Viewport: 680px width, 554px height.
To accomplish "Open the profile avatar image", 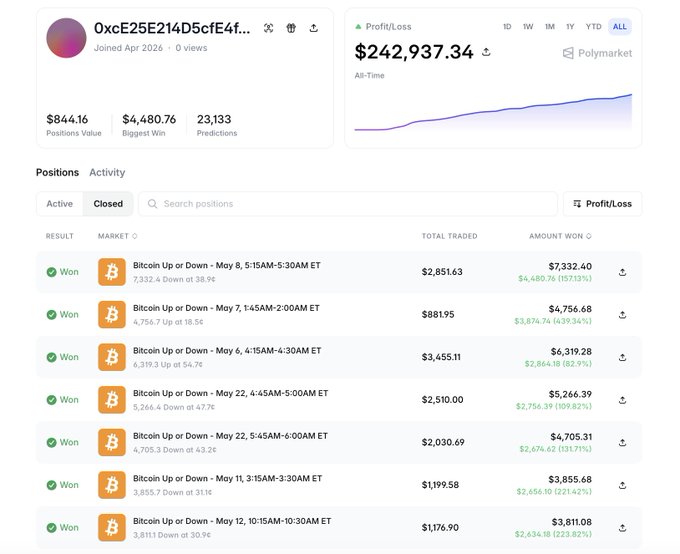I will [x=66, y=38].
